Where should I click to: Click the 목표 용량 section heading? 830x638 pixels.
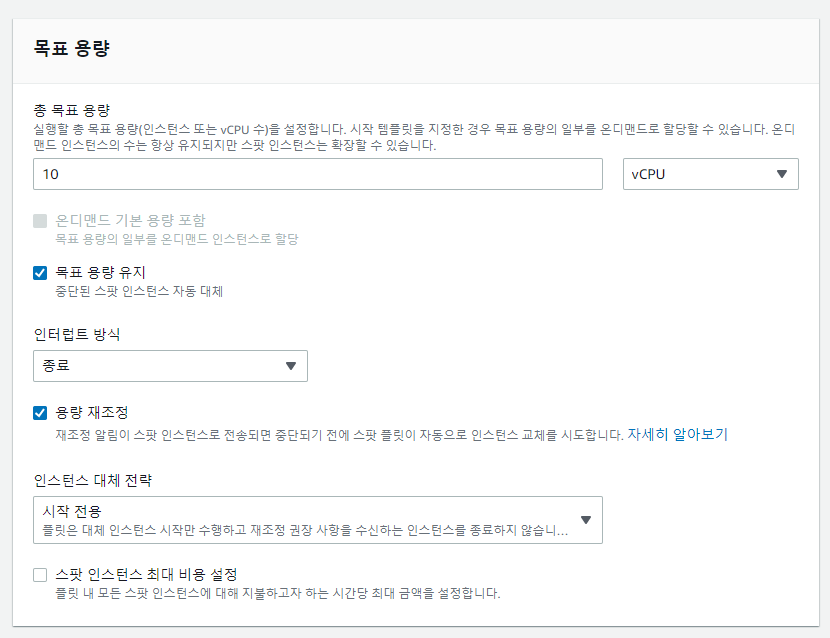[x=71, y=48]
